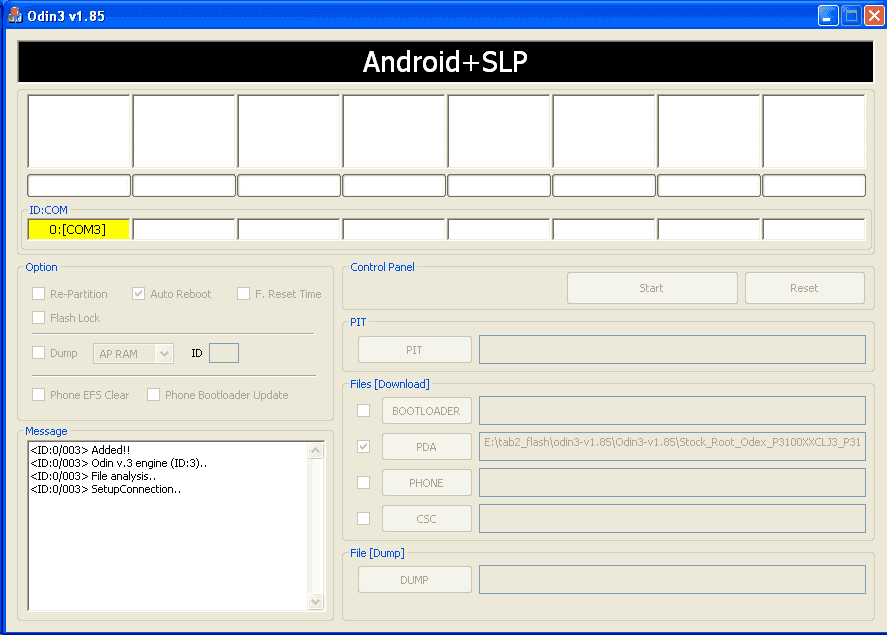This screenshot has height=635, width=887.
Task: Tick the checkbox beside PHONE
Action: click(364, 482)
